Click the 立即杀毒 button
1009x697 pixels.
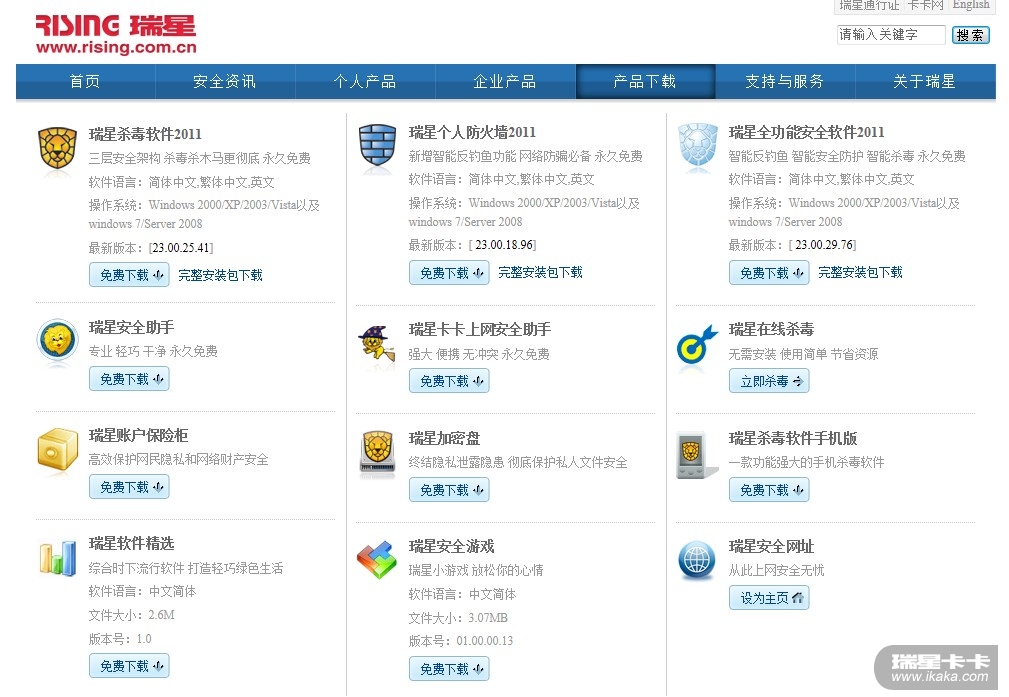pyautogui.click(x=769, y=381)
